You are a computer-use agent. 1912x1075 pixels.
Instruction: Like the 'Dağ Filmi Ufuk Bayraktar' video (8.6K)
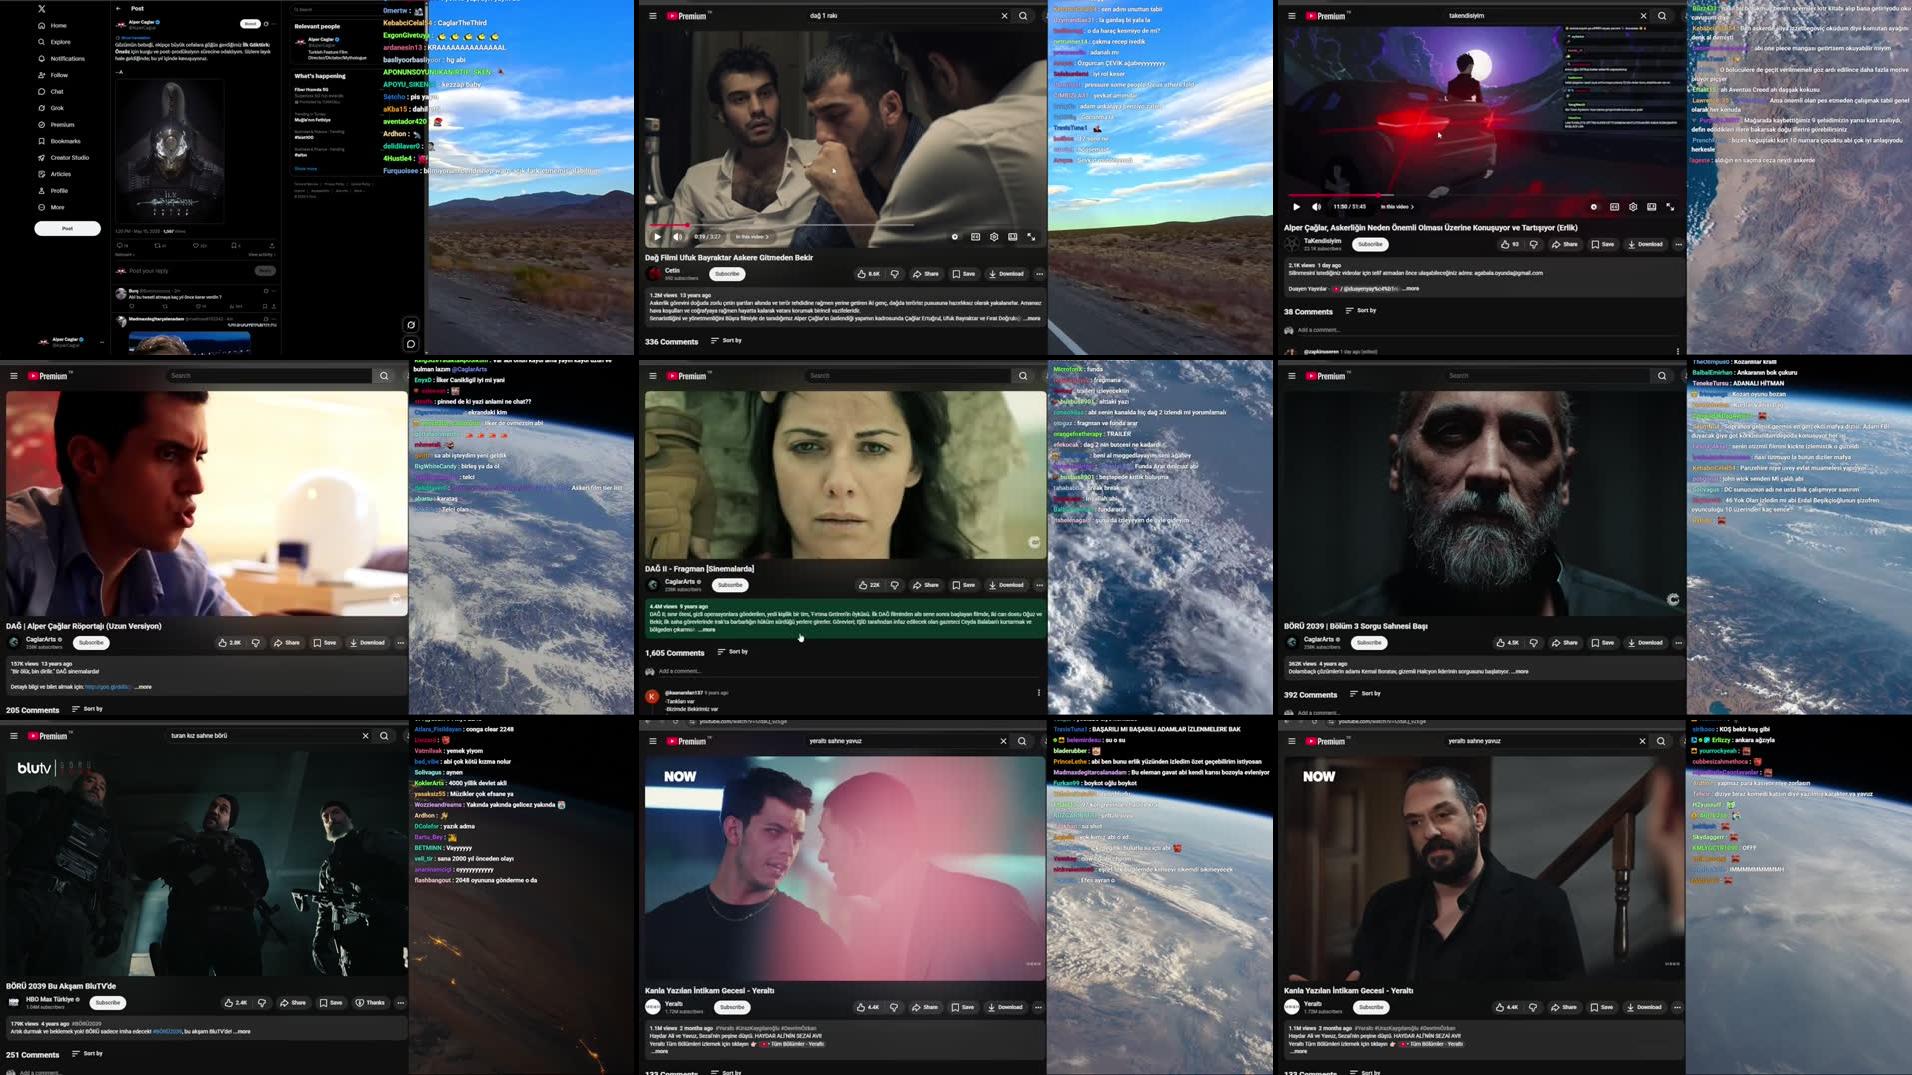tap(868, 274)
